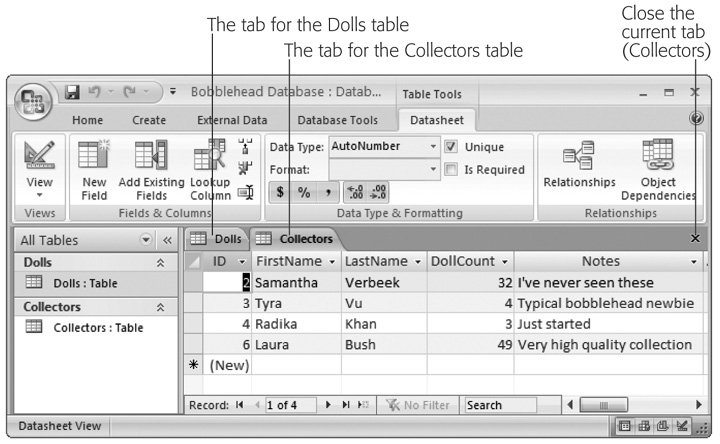
Task: Click Decrease Decimals icon
Action: [x=377, y=192]
